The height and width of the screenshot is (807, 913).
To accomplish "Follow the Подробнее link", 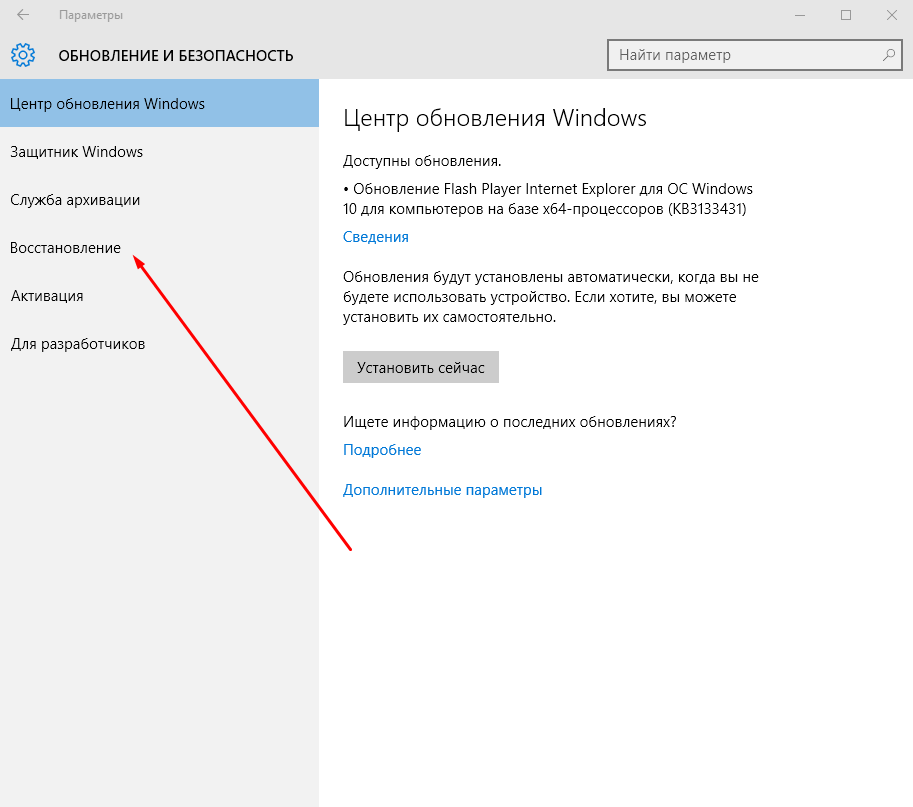I will (382, 450).
